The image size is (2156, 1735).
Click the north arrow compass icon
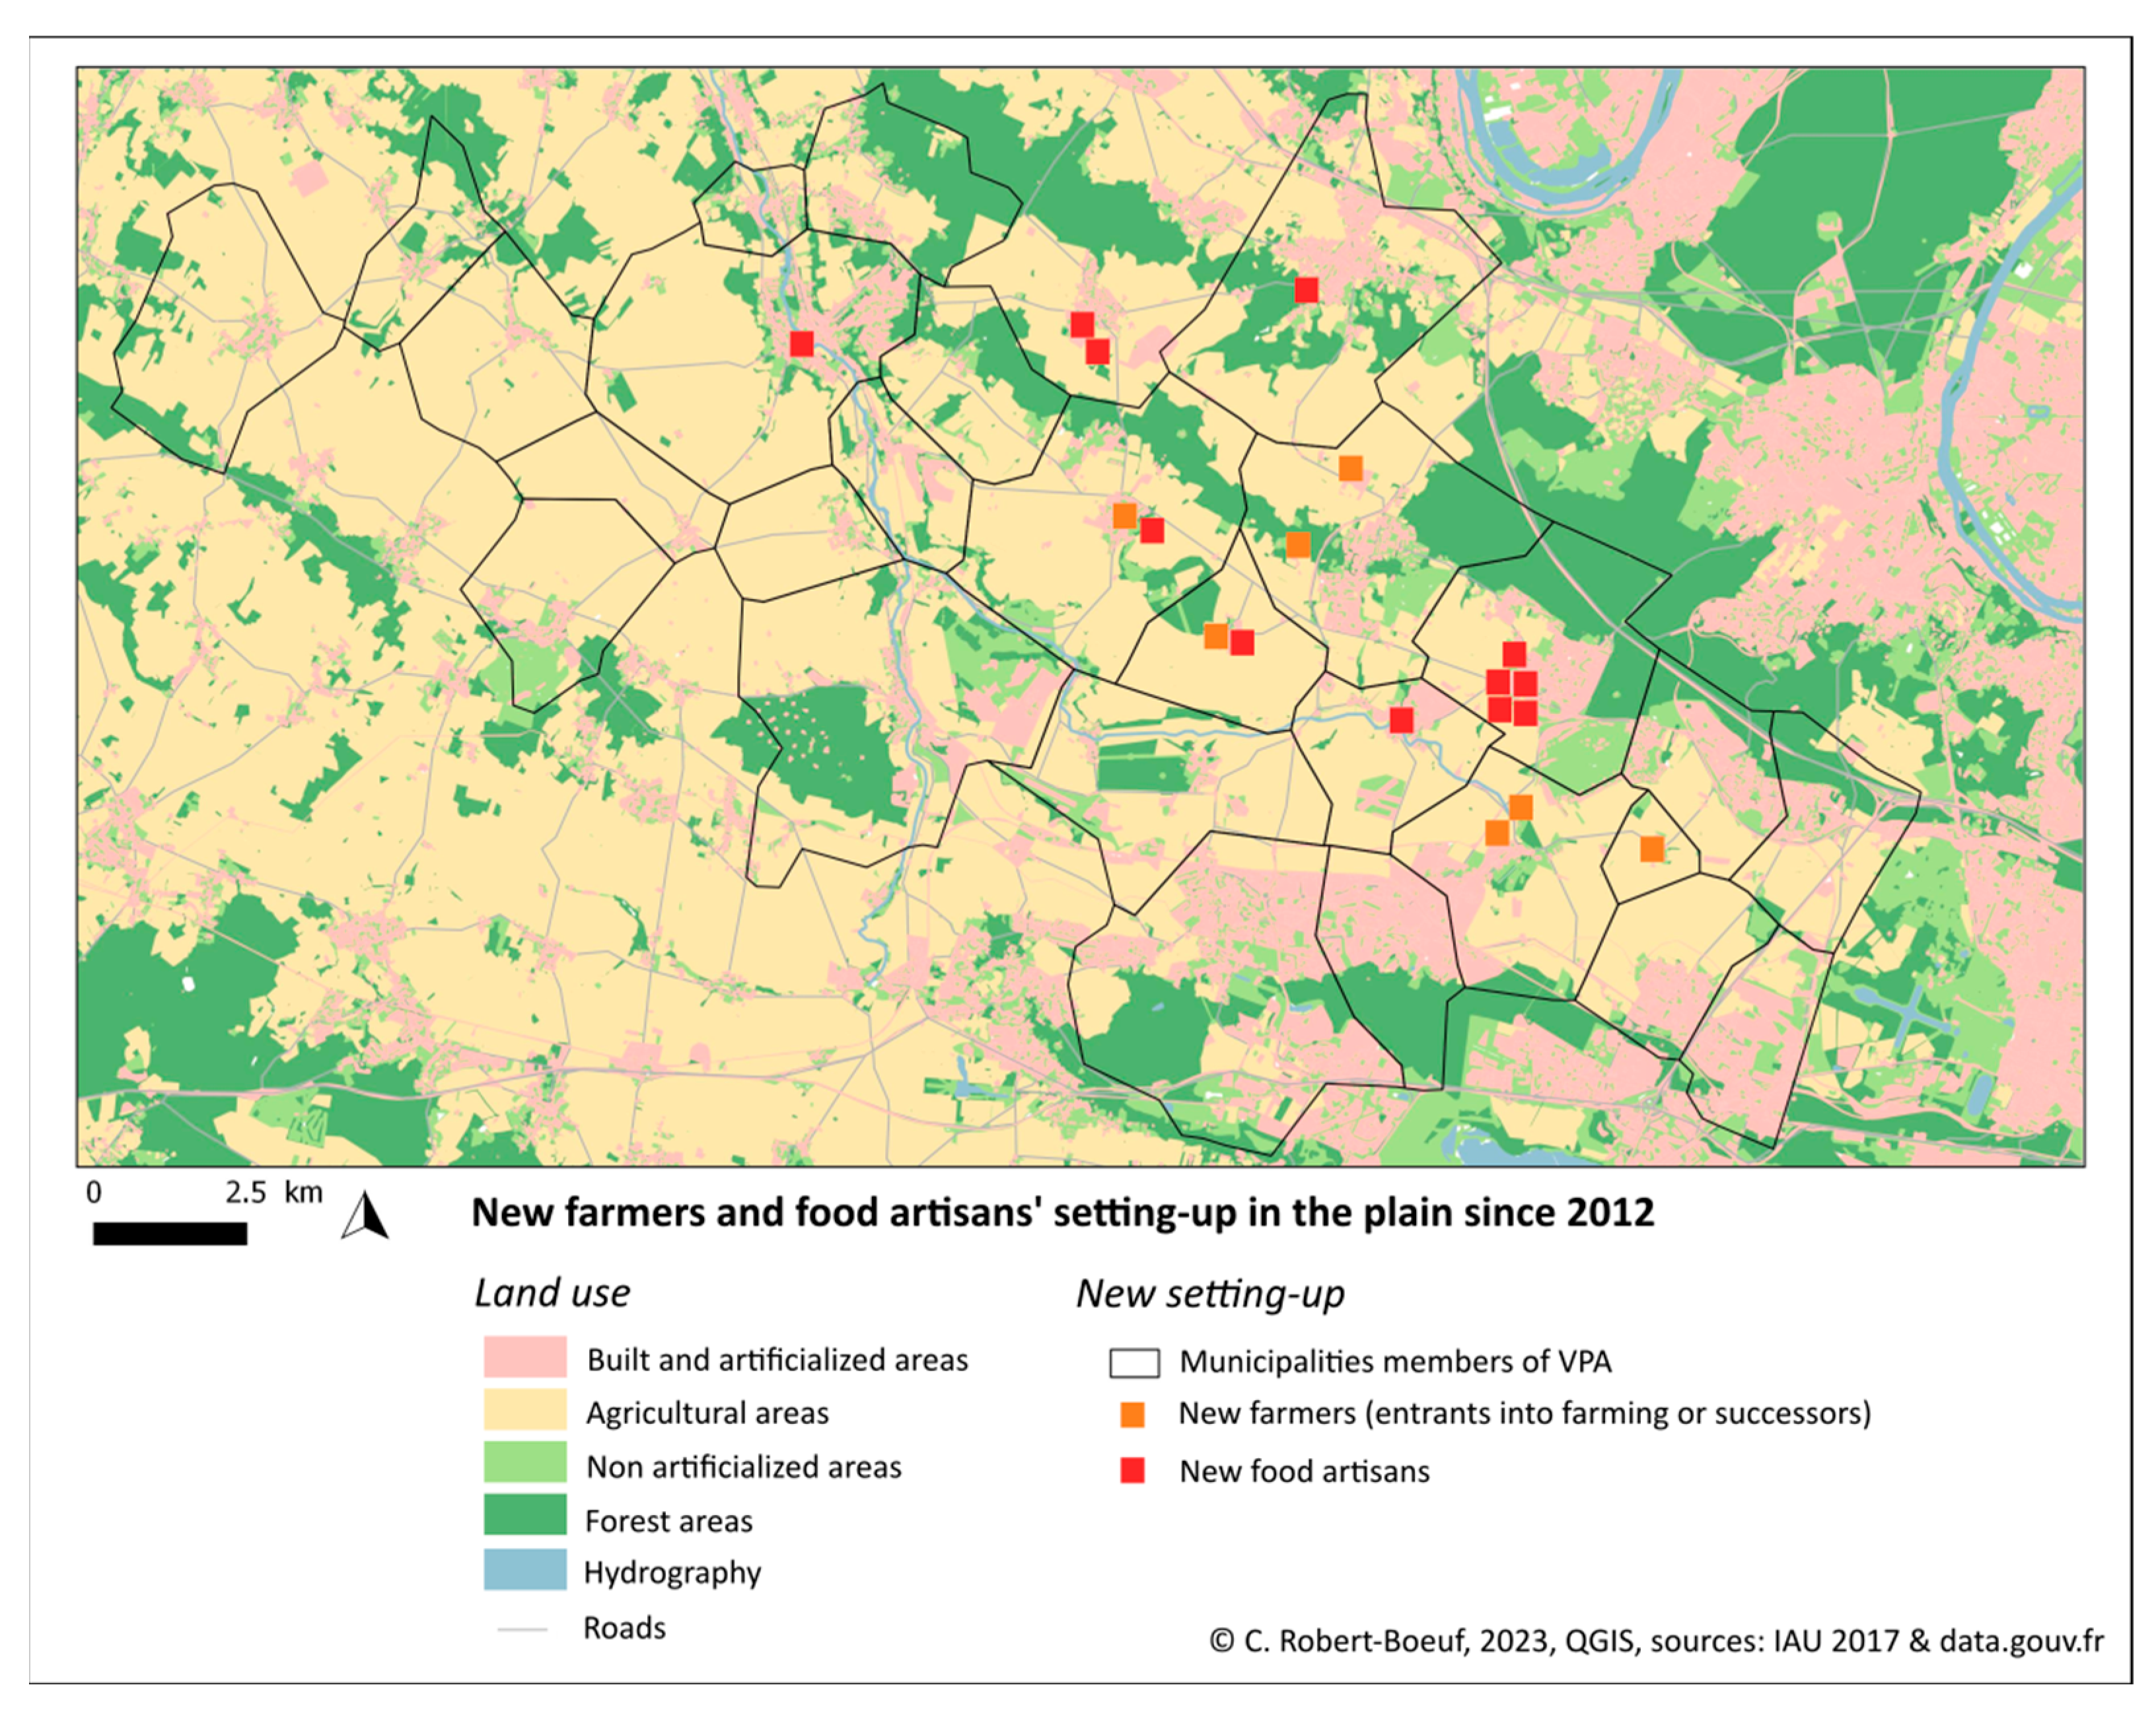[365, 1217]
